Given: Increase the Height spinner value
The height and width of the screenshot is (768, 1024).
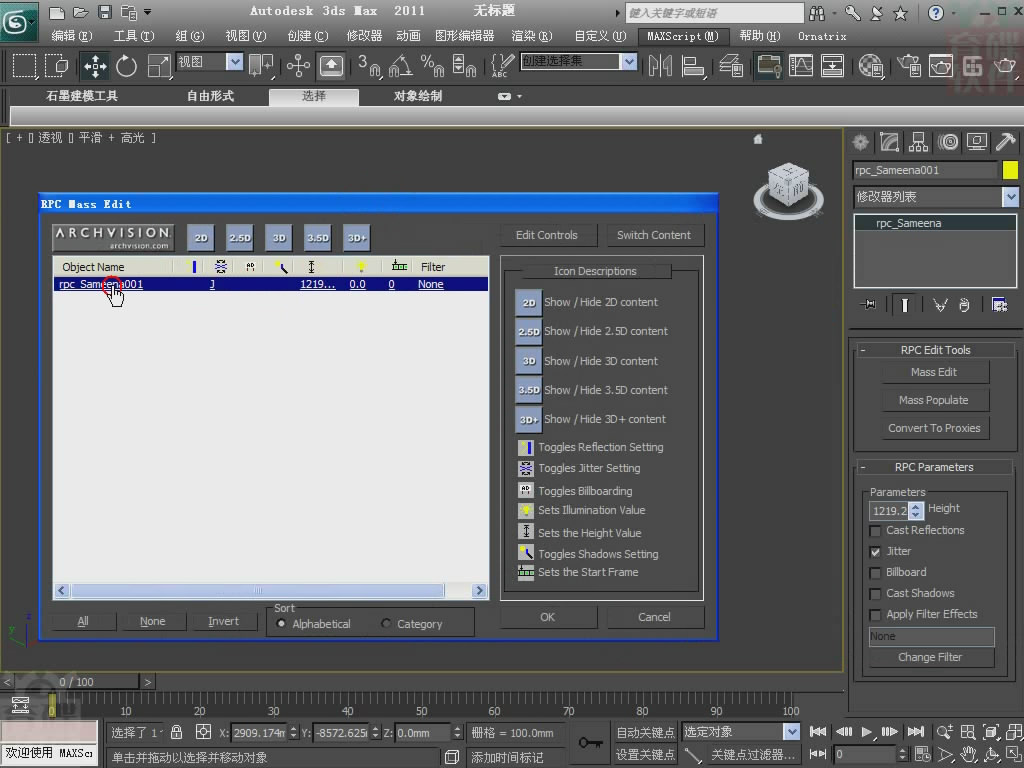Looking at the screenshot, I should [916, 507].
